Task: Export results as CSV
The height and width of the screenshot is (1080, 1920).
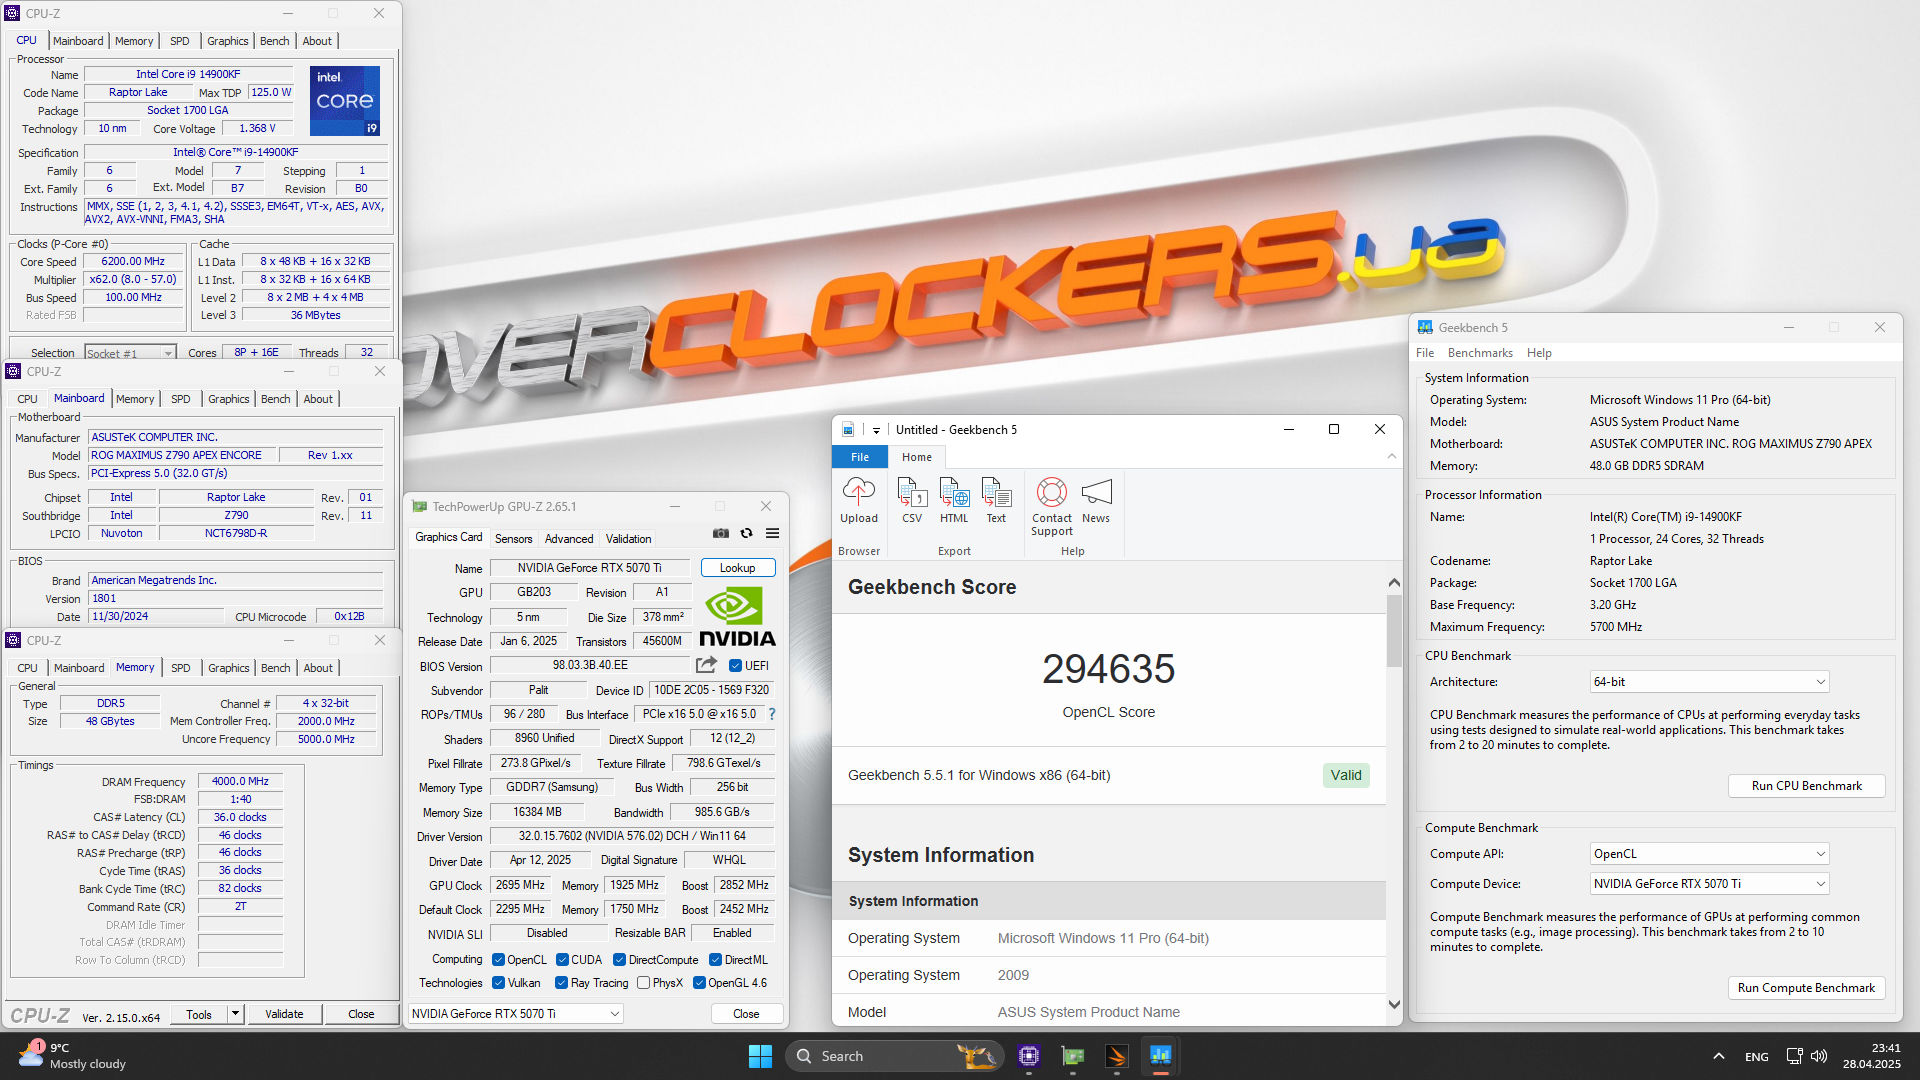Action: 911,500
